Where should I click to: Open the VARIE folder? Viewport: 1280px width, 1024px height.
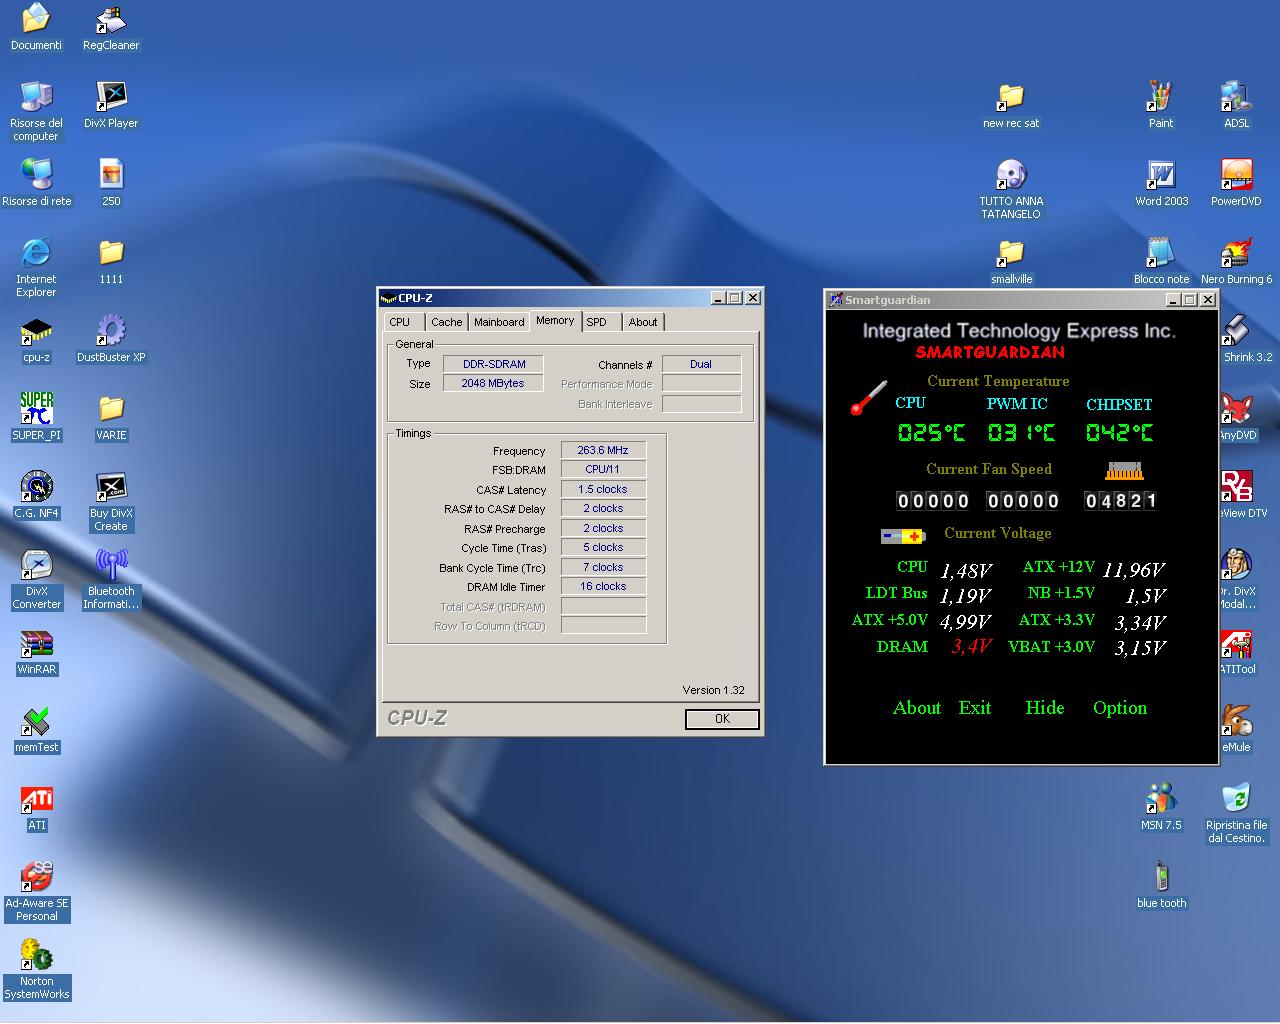point(111,417)
